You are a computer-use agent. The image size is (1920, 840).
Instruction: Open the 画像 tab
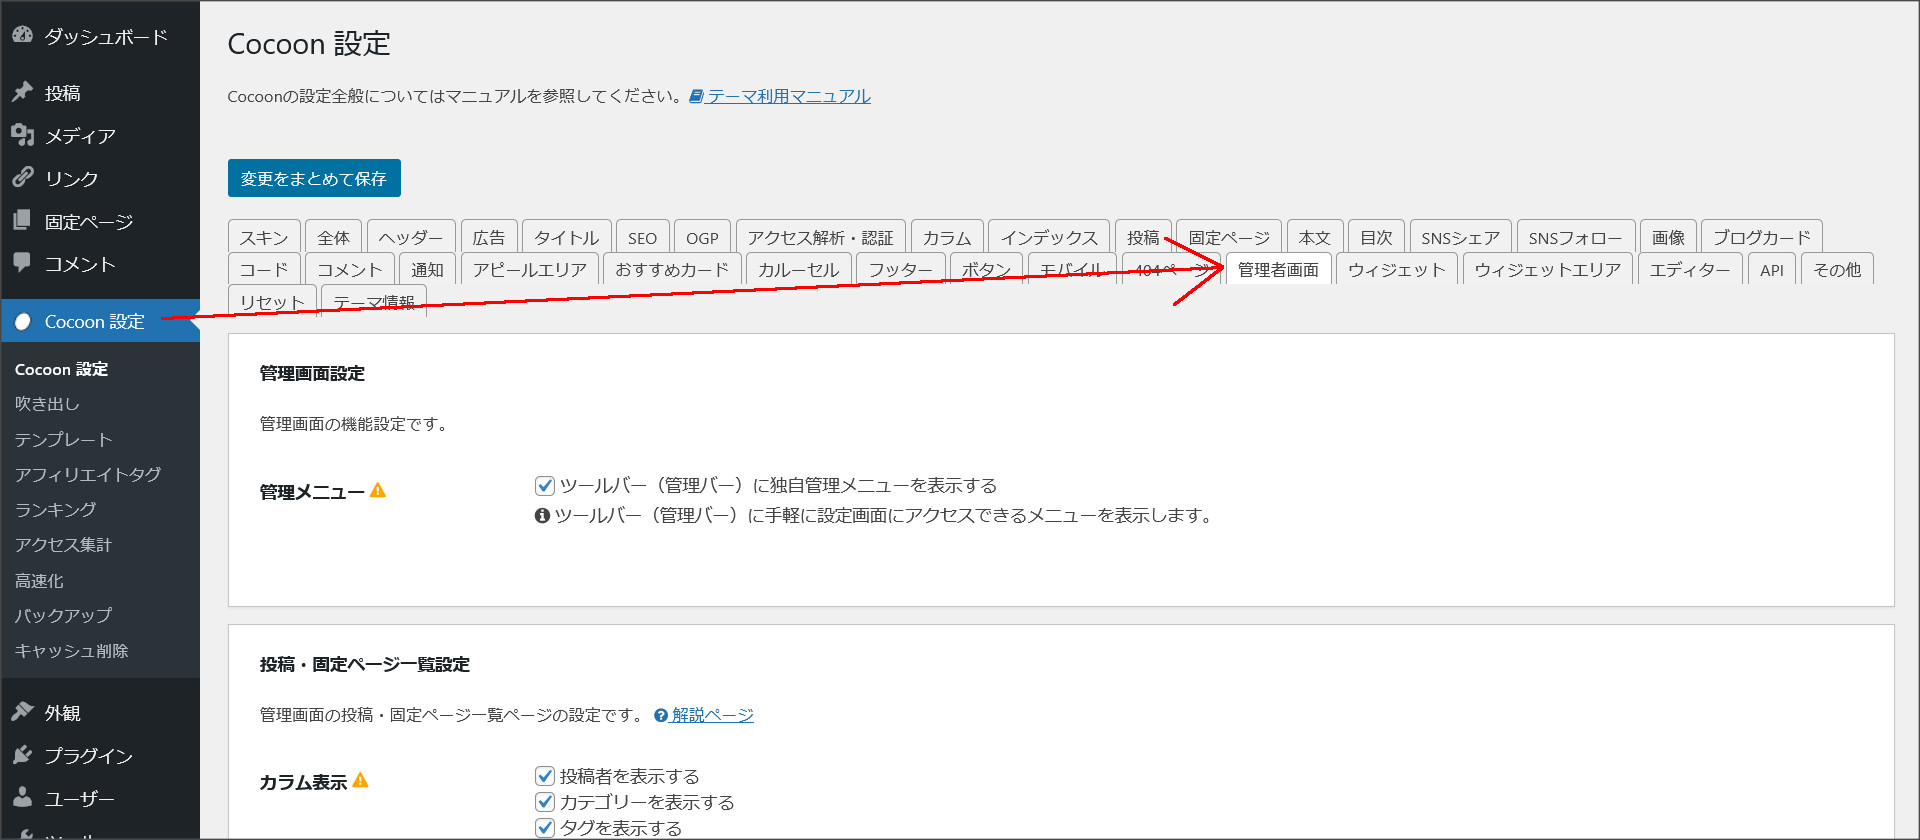[1668, 237]
